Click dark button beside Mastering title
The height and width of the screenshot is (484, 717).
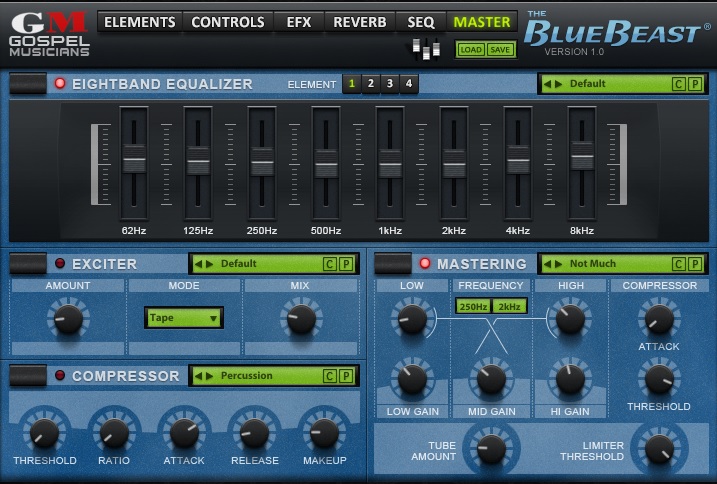[393, 264]
